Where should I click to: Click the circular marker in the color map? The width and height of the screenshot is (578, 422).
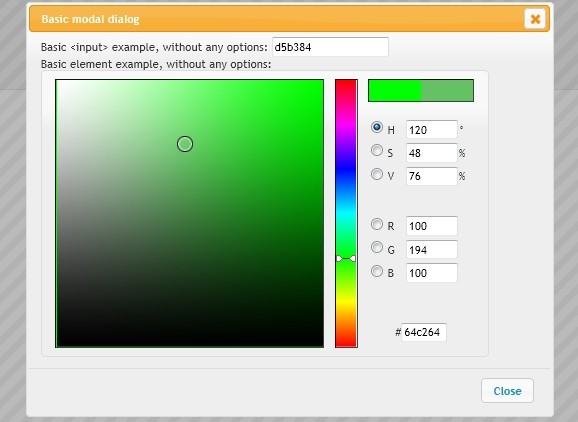(x=185, y=144)
